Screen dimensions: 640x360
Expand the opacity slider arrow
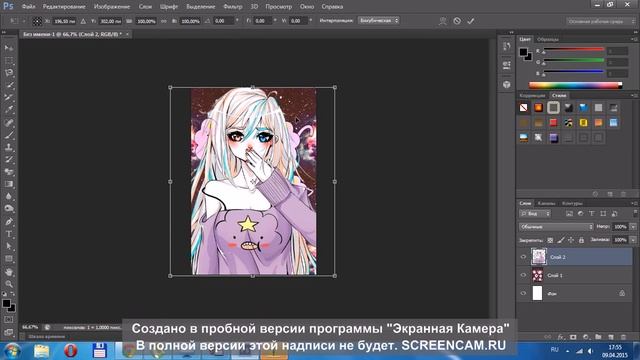tap(633, 227)
